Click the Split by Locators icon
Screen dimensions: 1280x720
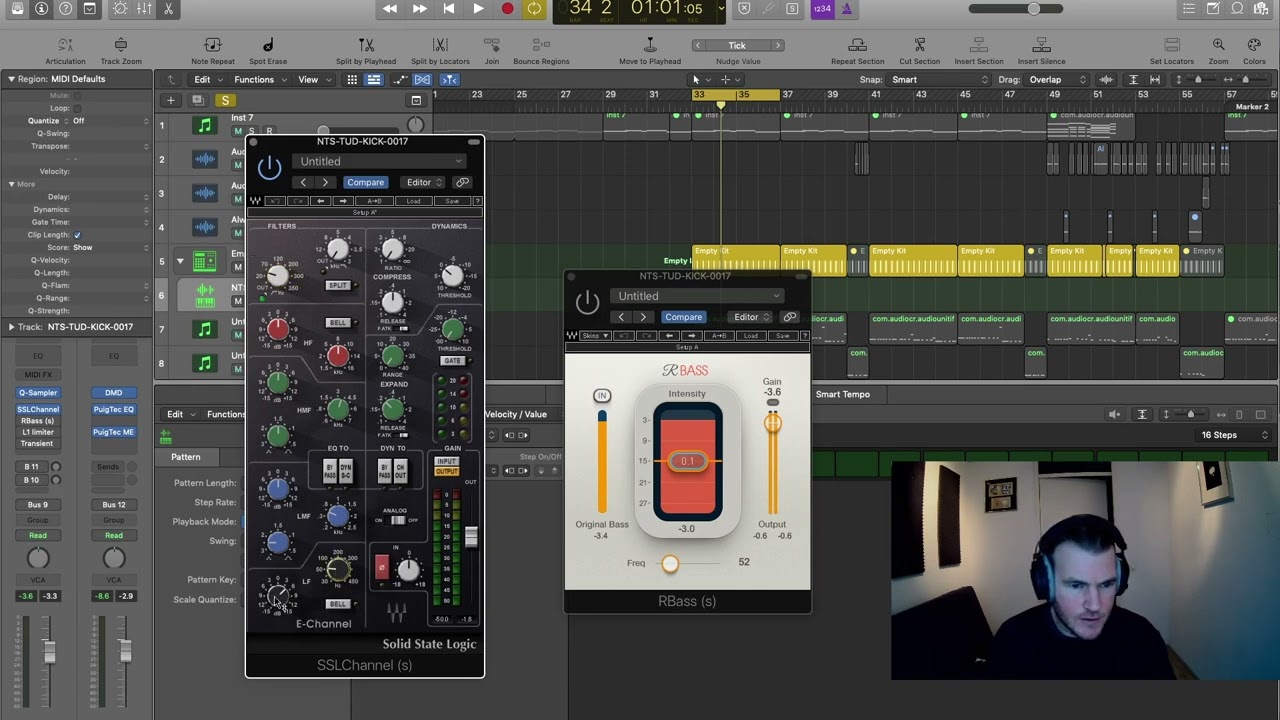click(x=440, y=45)
